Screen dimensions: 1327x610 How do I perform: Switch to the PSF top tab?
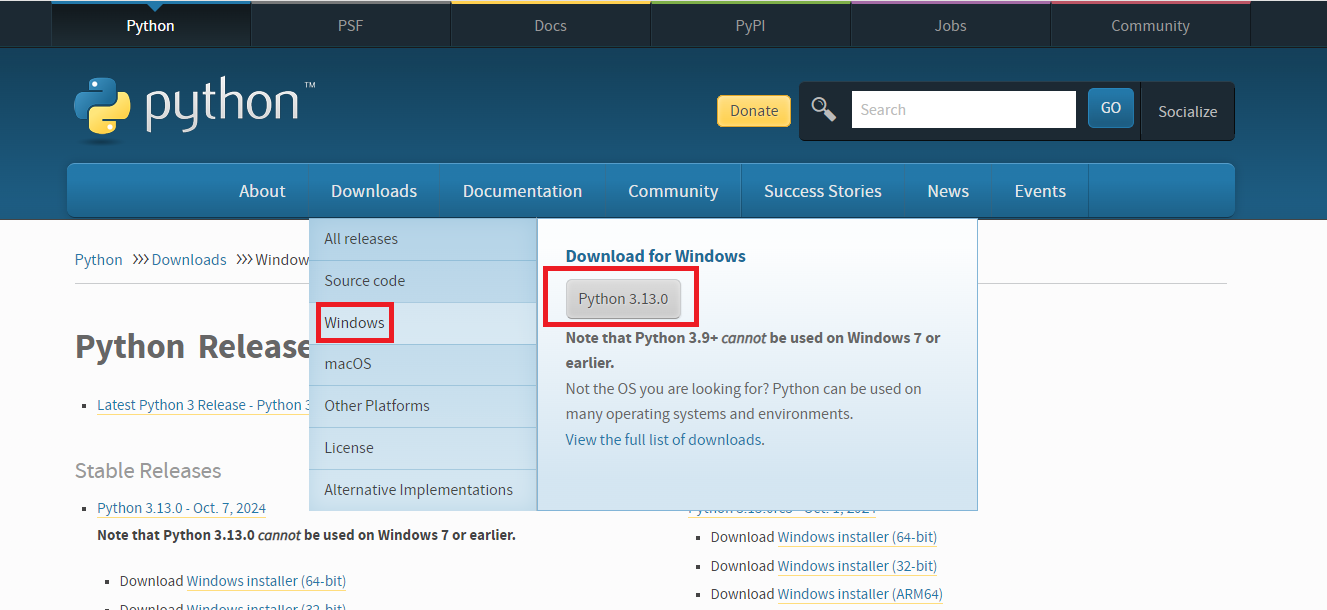coord(351,26)
